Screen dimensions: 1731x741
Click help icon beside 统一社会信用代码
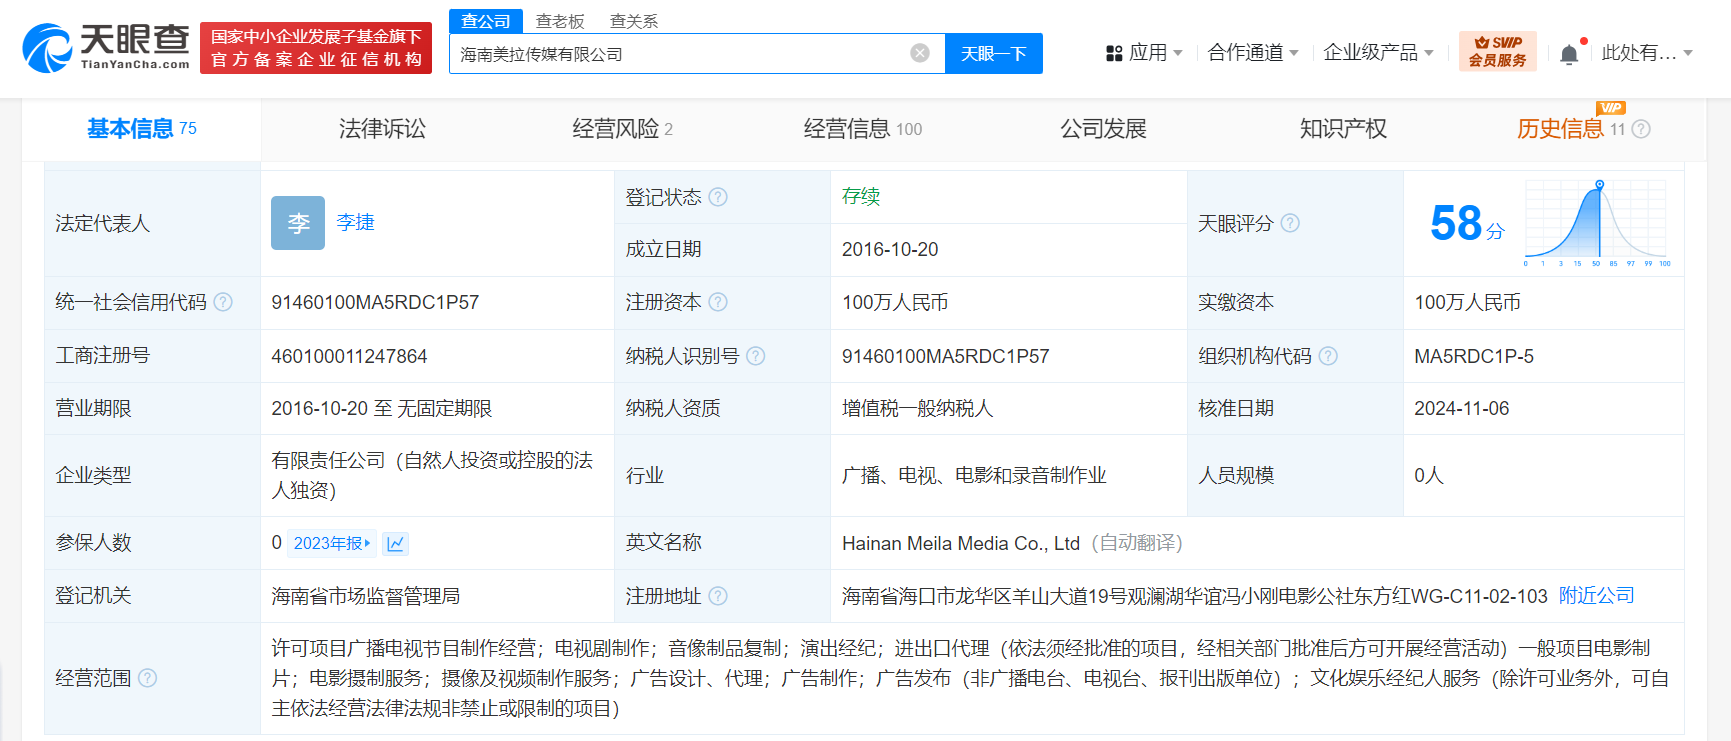[223, 302]
